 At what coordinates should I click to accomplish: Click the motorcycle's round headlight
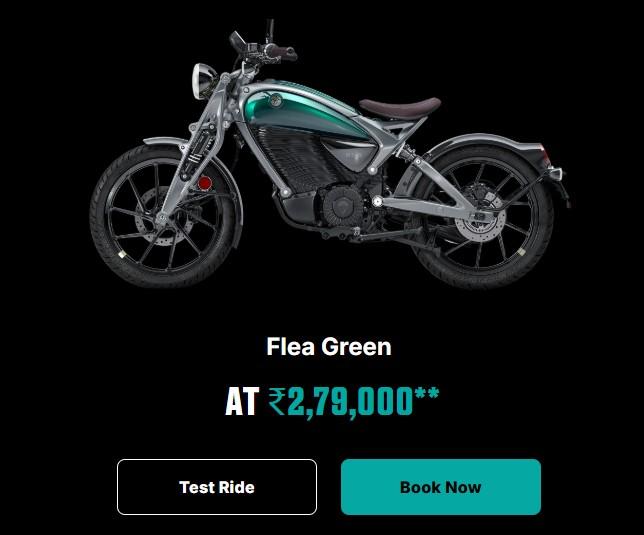(203, 80)
